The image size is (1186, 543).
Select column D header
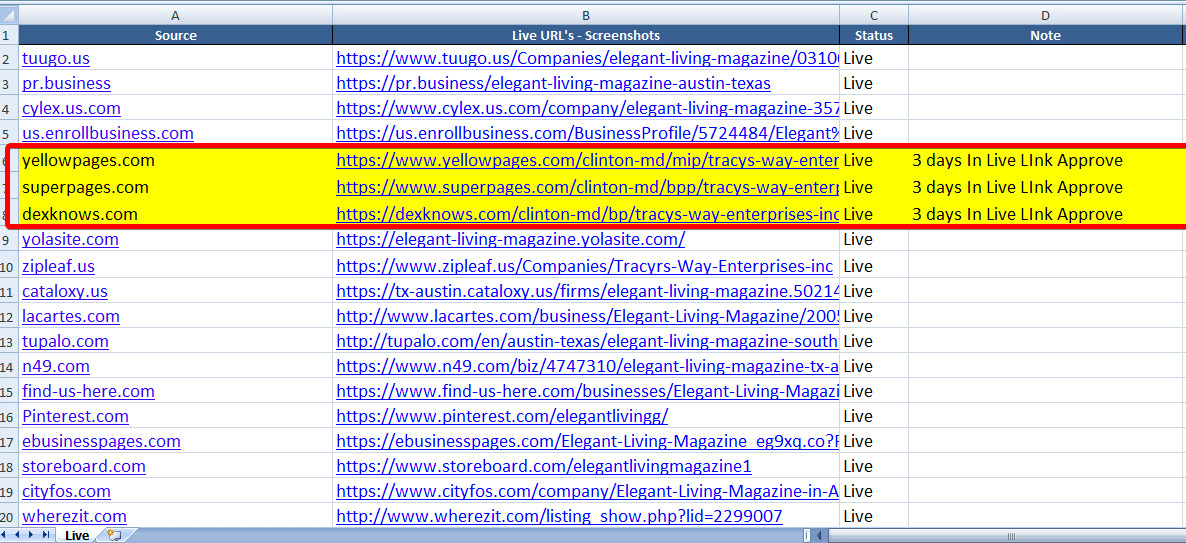coord(1047,14)
